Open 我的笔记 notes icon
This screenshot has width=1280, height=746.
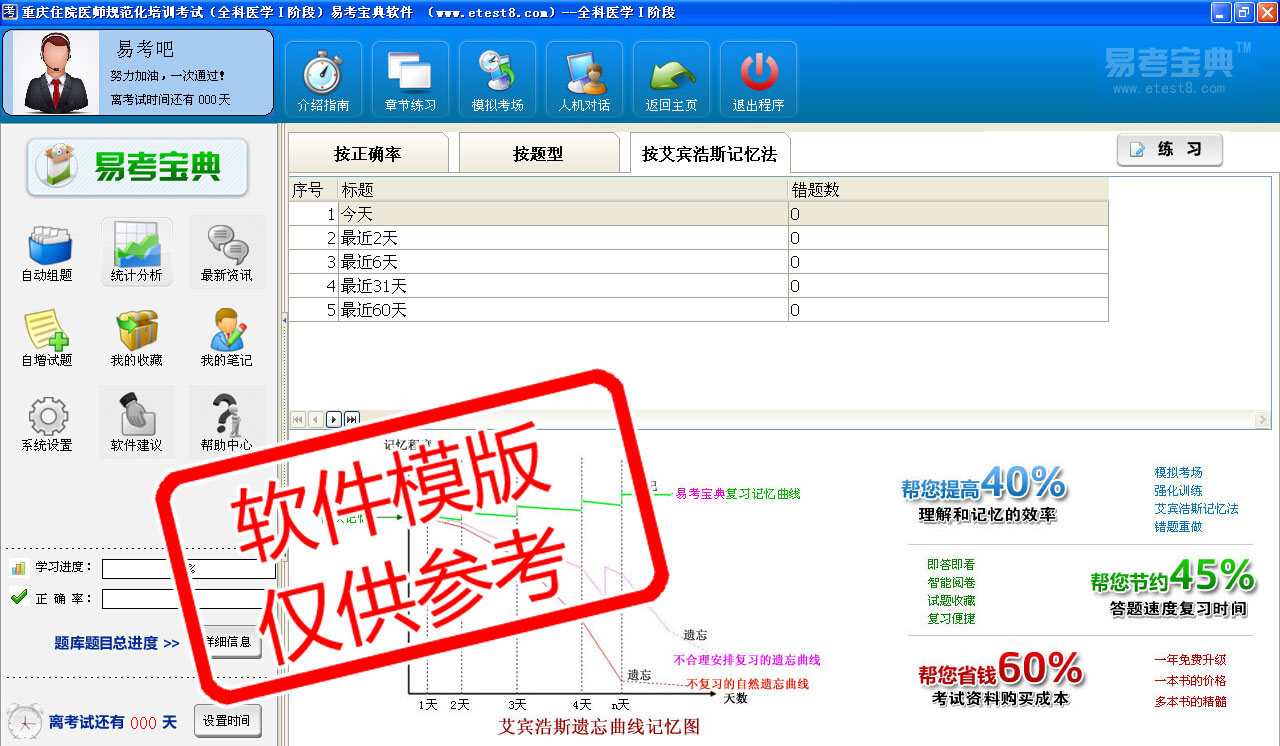226,338
